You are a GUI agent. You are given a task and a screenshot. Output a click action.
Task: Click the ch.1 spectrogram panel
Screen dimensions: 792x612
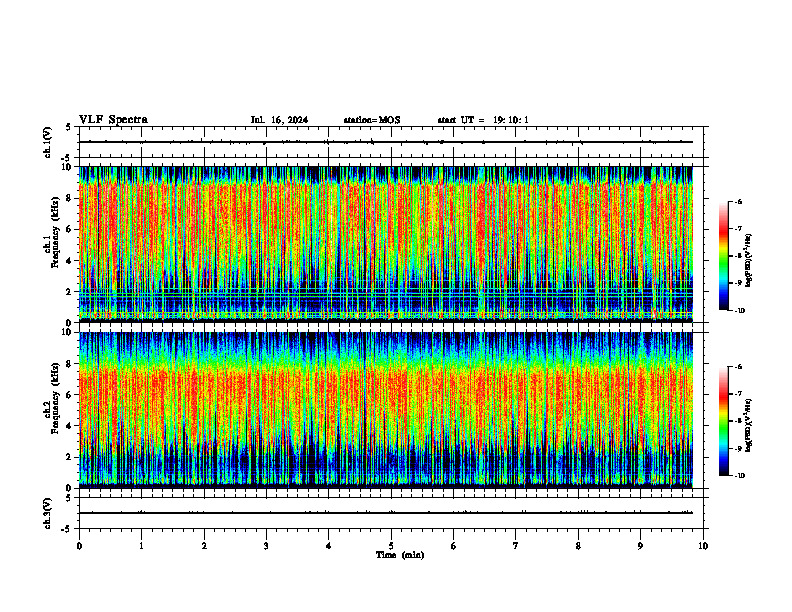tap(386, 244)
